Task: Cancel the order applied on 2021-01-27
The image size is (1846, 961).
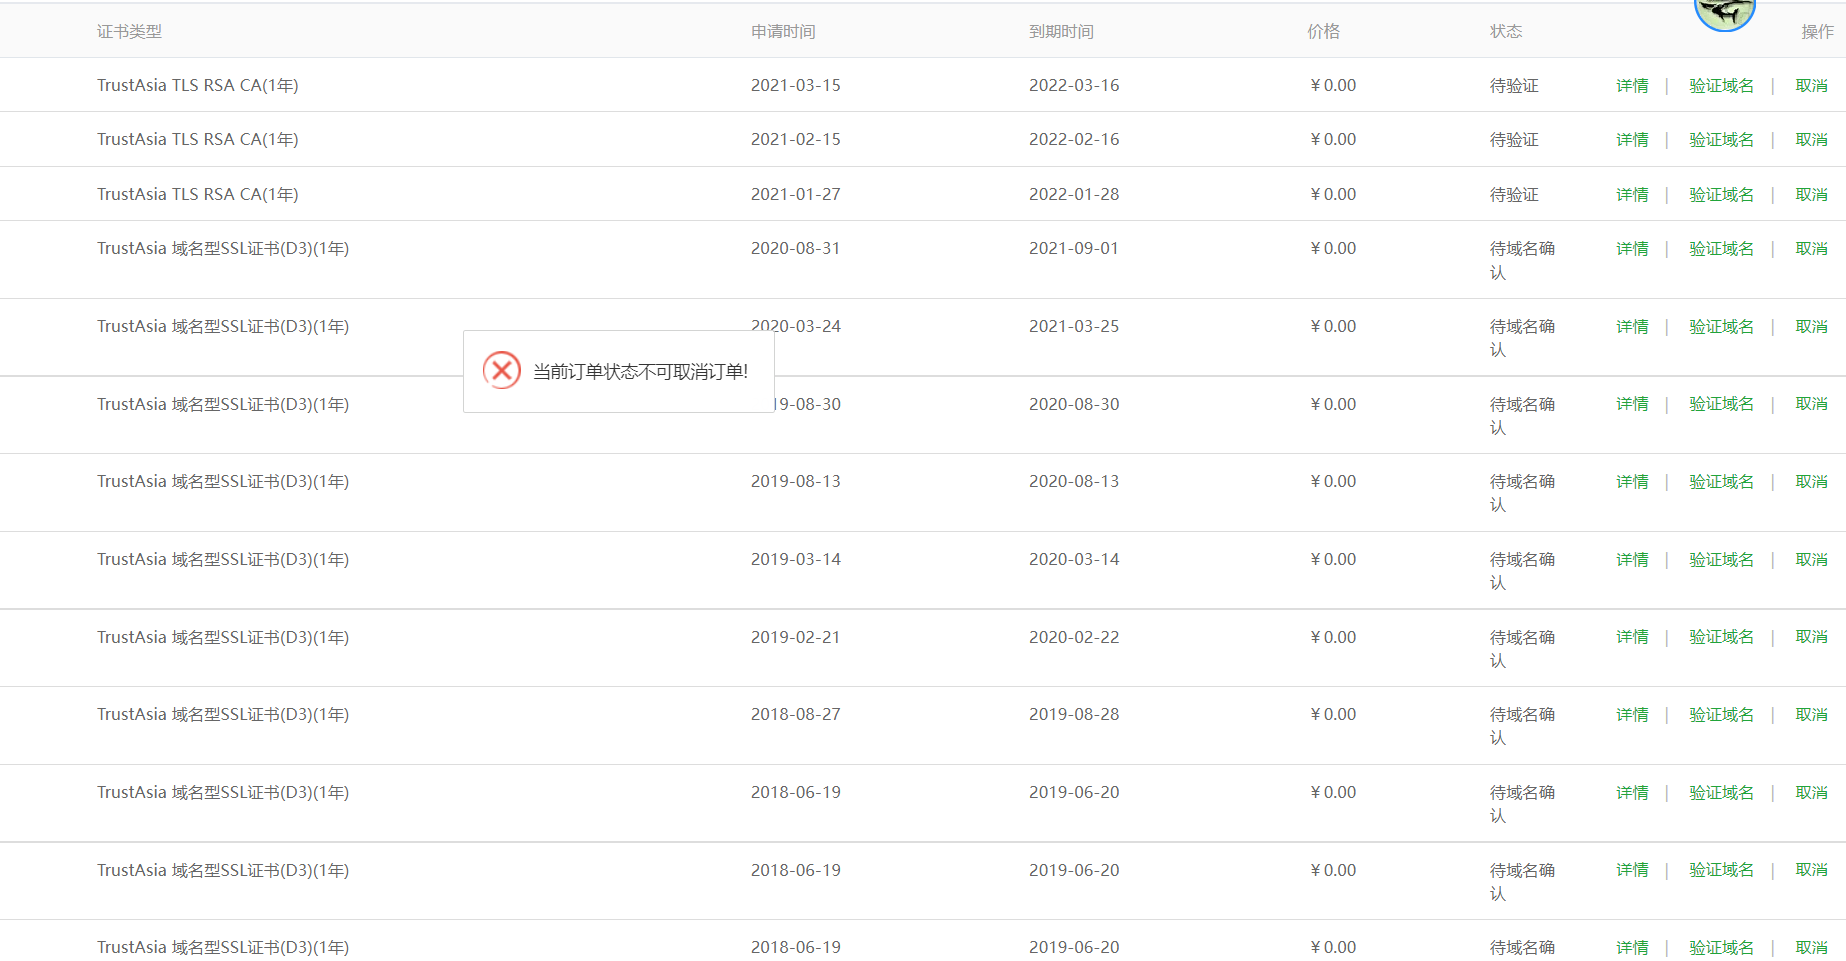Action: 1811,195
